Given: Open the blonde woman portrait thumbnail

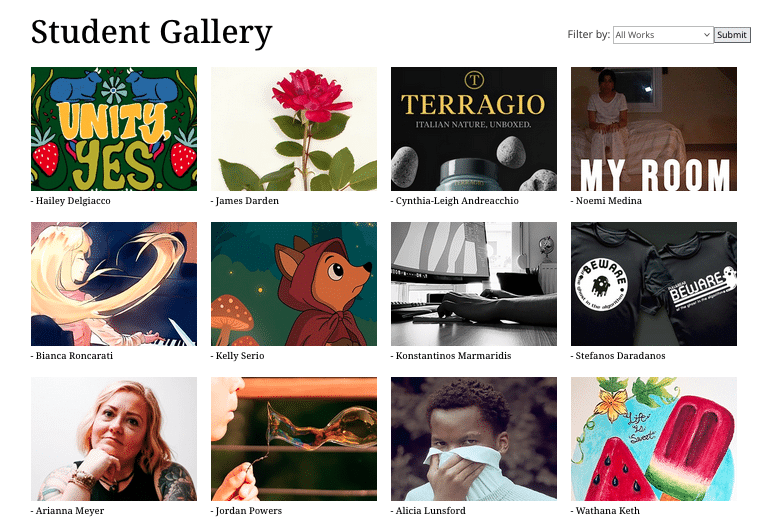Looking at the screenshot, I should coord(114,439).
